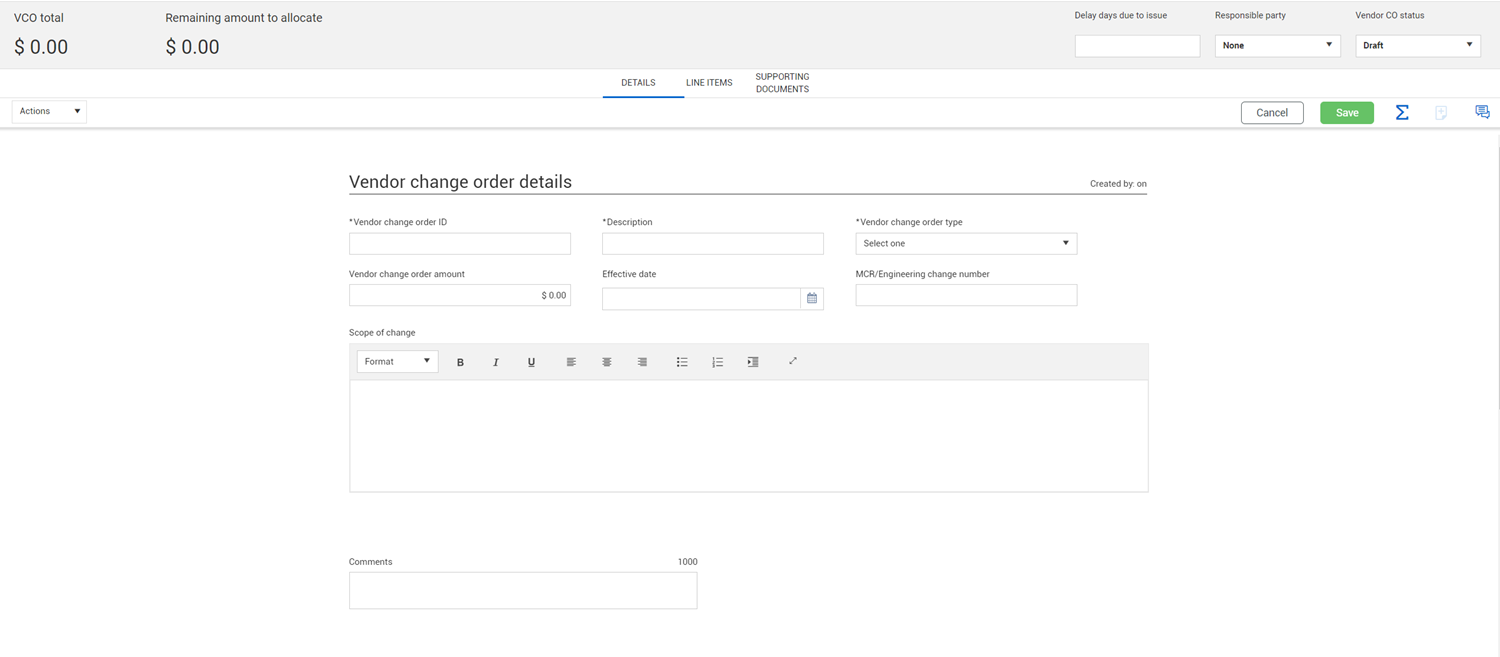The width and height of the screenshot is (1500, 657).
Task: Insert a numbered list
Action: point(717,362)
